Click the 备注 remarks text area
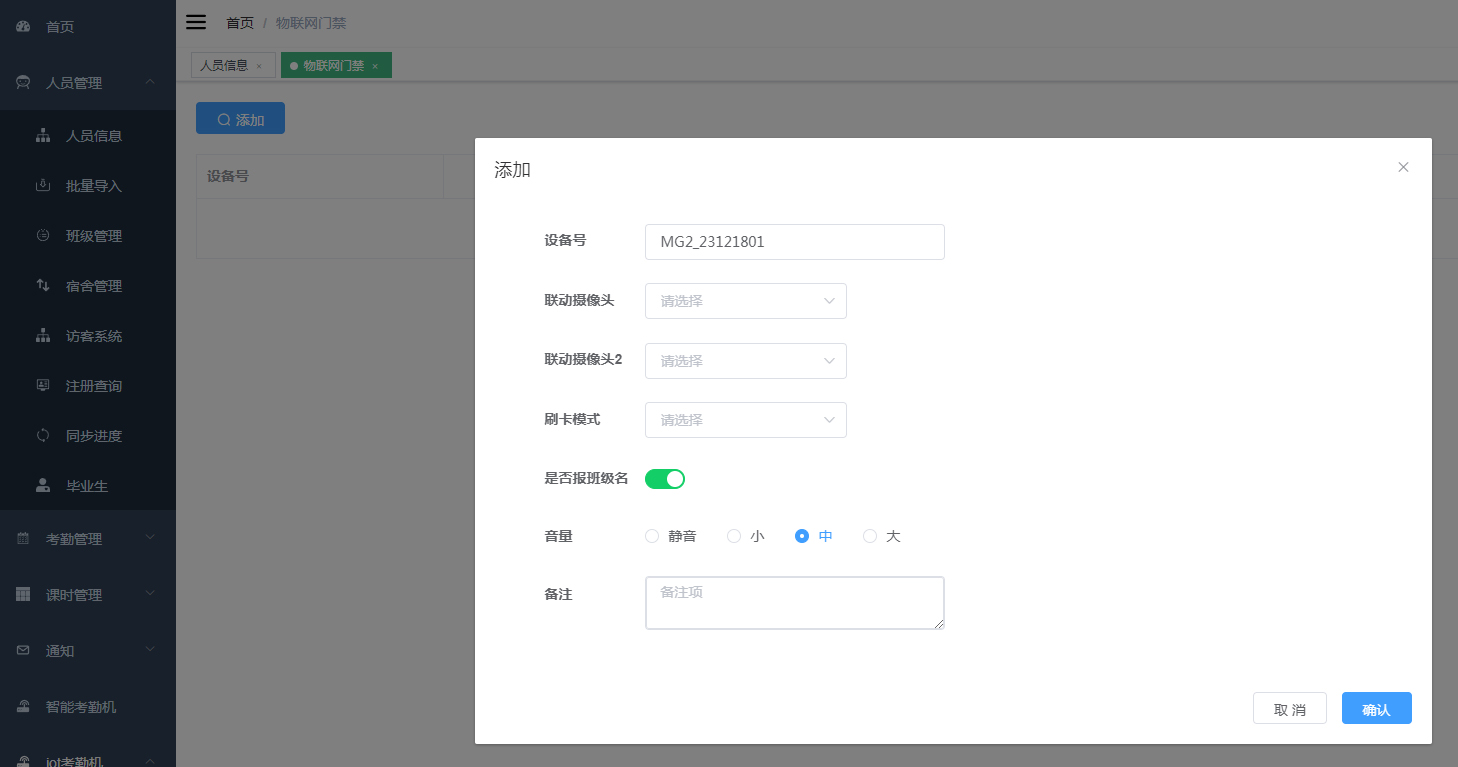This screenshot has height=767, width=1458. click(794, 602)
